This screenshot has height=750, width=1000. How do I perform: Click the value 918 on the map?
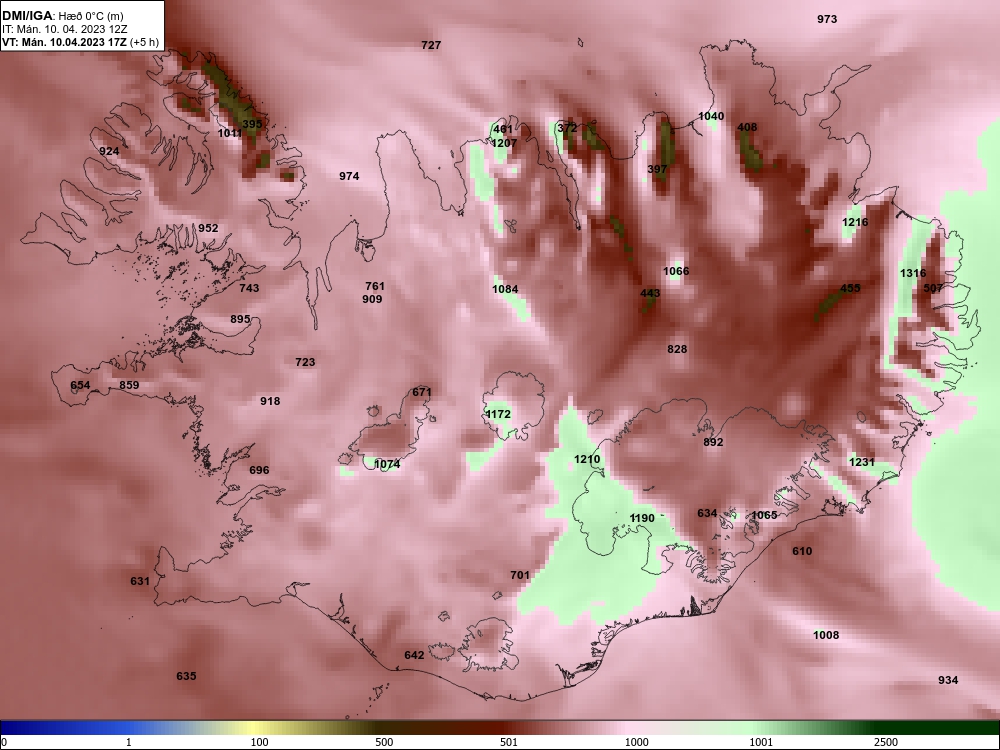[270, 401]
